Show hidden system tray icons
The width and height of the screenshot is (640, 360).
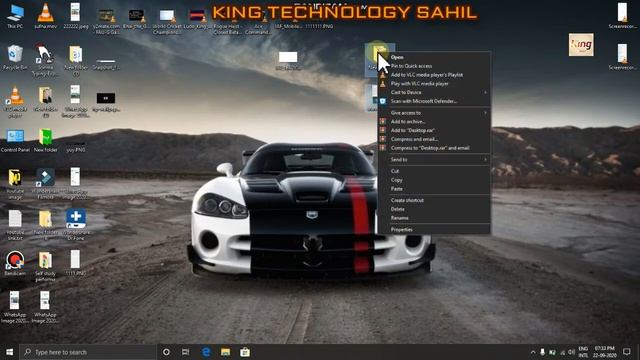click(533, 352)
